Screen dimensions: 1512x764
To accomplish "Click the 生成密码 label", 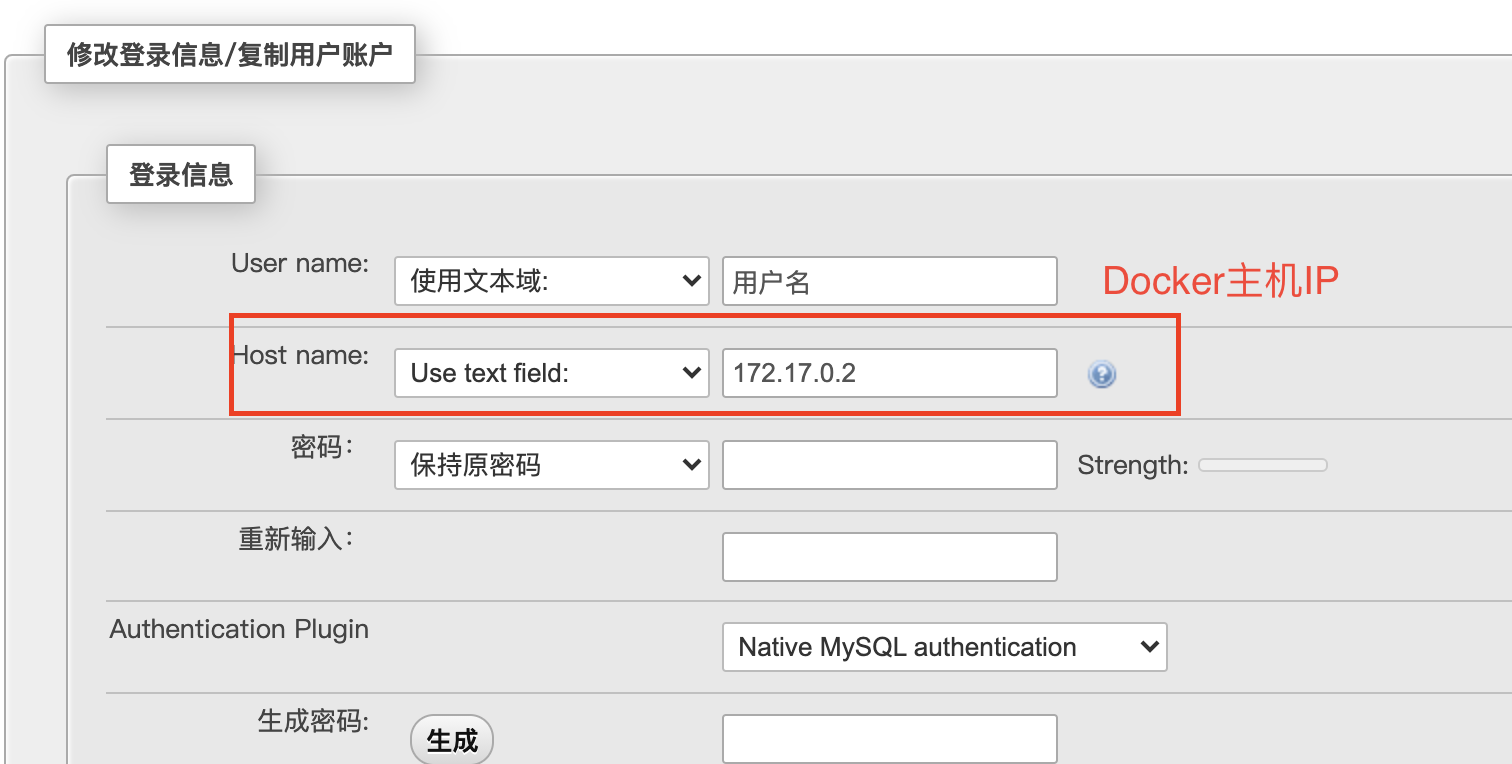I will pyautogui.click(x=313, y=721).
